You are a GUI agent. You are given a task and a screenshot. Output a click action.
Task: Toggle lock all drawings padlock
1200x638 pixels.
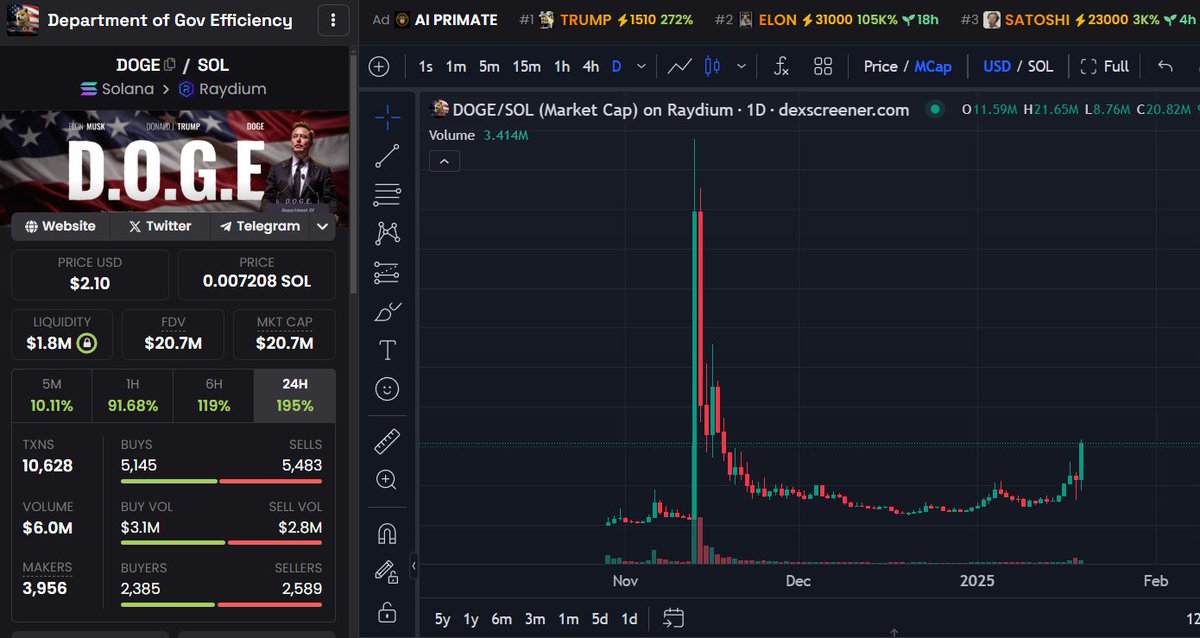(x=387, y=611)
